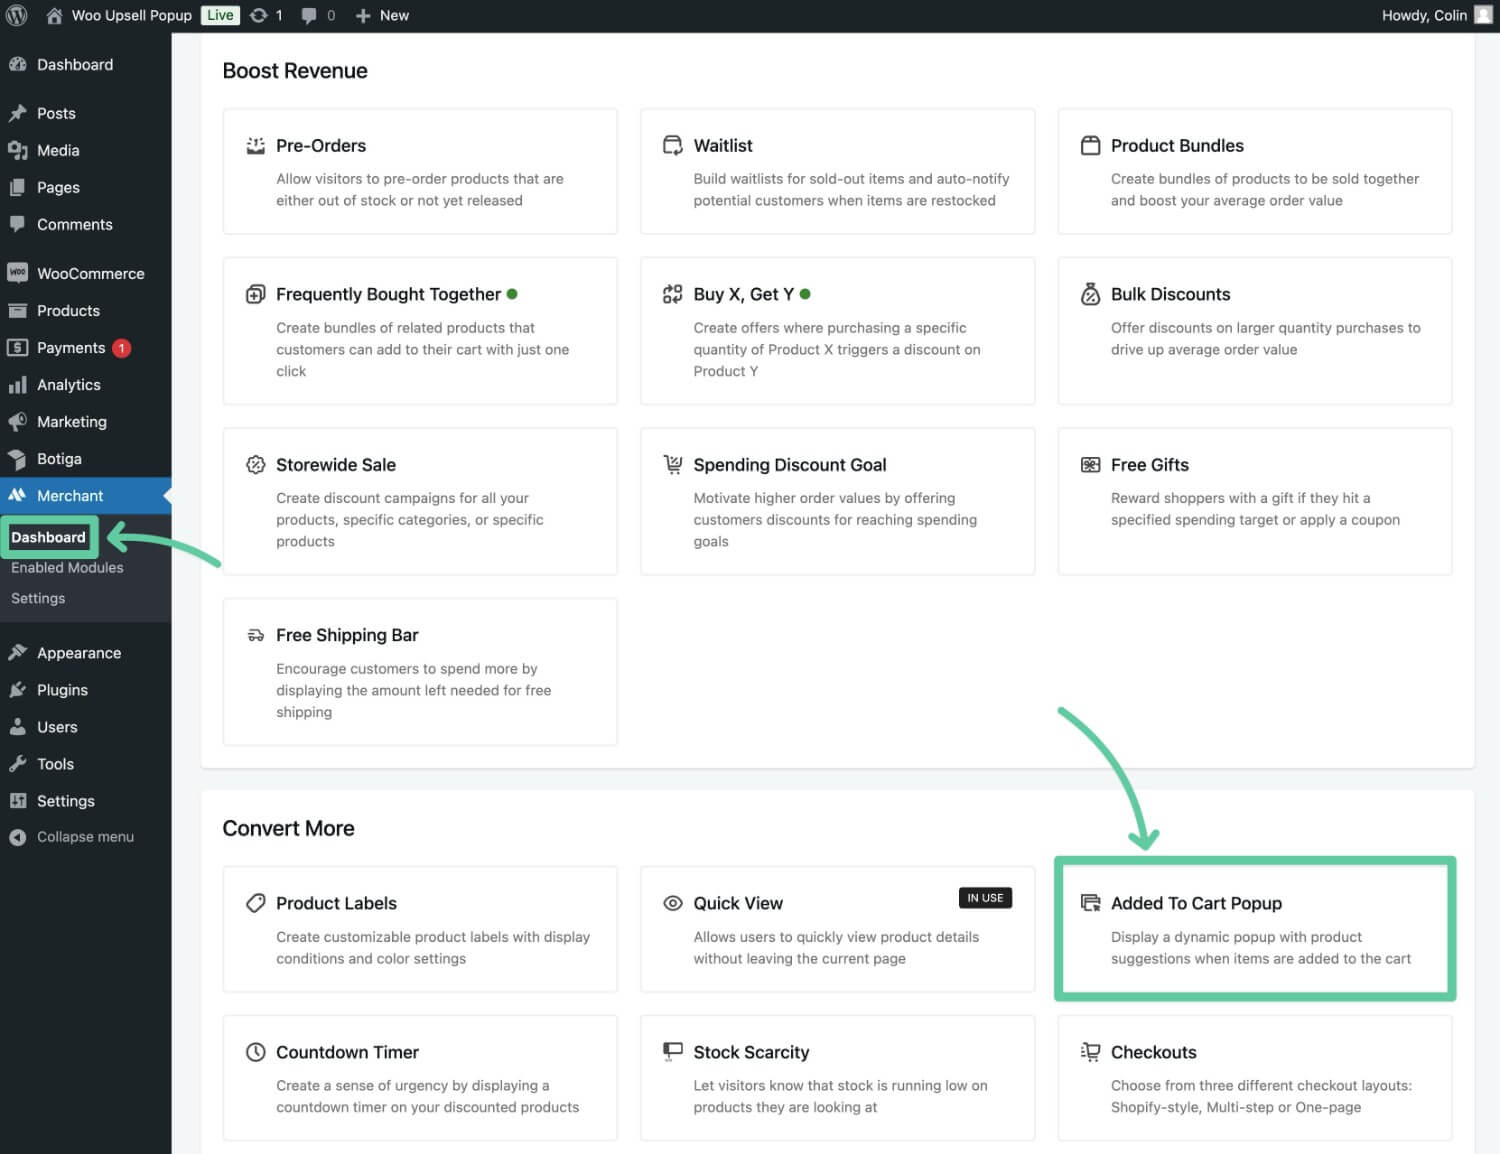Click the Checkouts cart icon

coord(1091,1052)
